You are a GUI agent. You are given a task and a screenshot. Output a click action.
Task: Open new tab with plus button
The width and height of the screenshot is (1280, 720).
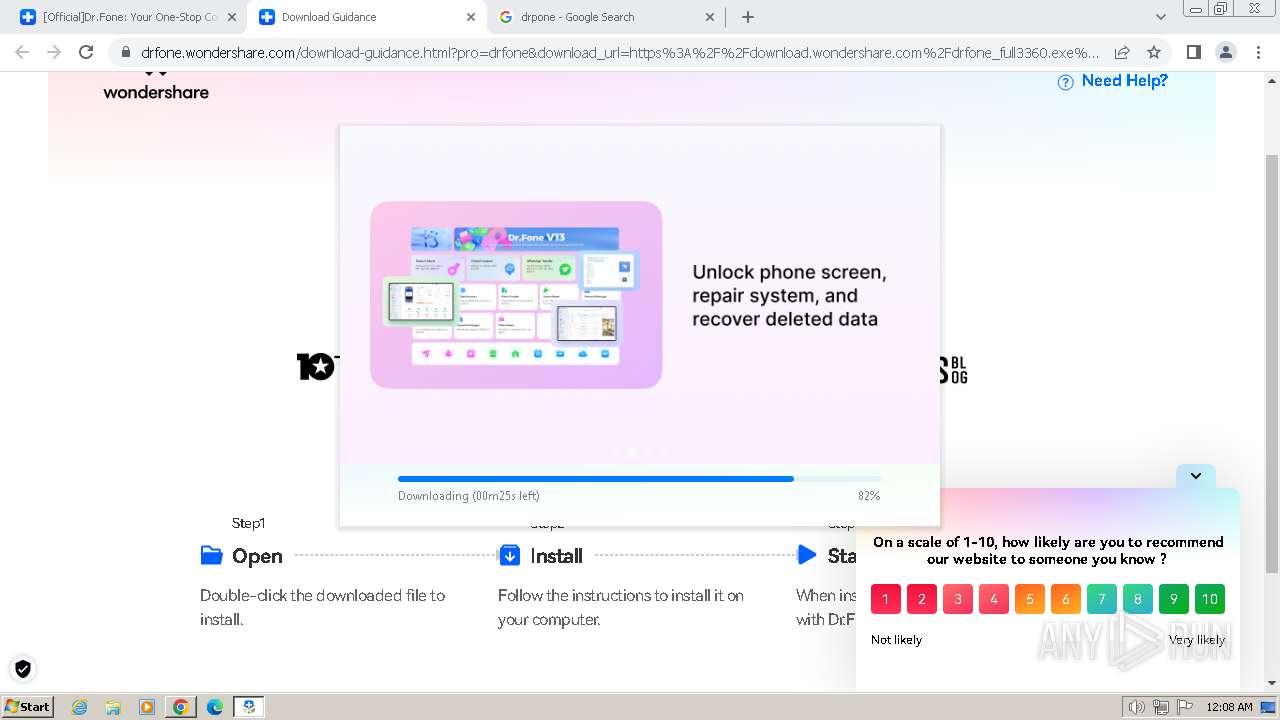tap(747, 17)
